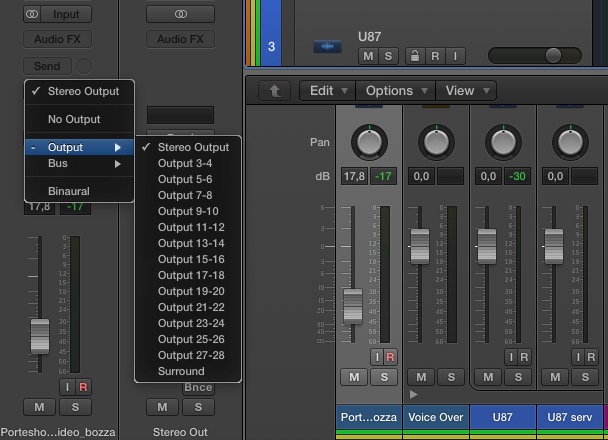
Task: Open the Options dropdown menu
Action: pyautogui.click(x=396, y=91)
